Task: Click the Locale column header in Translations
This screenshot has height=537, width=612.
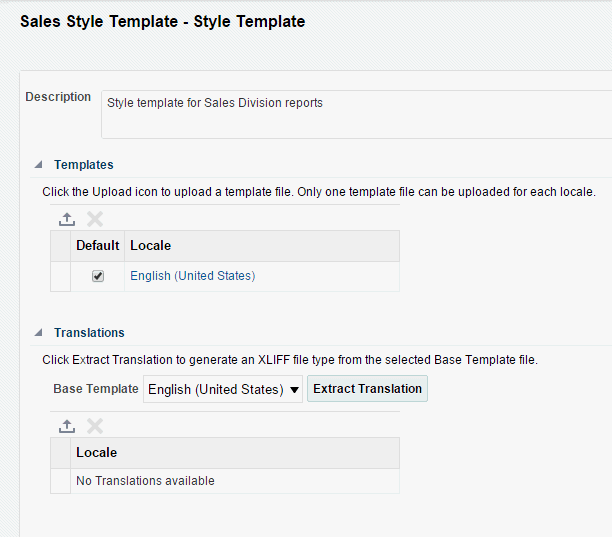Action: pyautogui.click(x=96, y=453)
